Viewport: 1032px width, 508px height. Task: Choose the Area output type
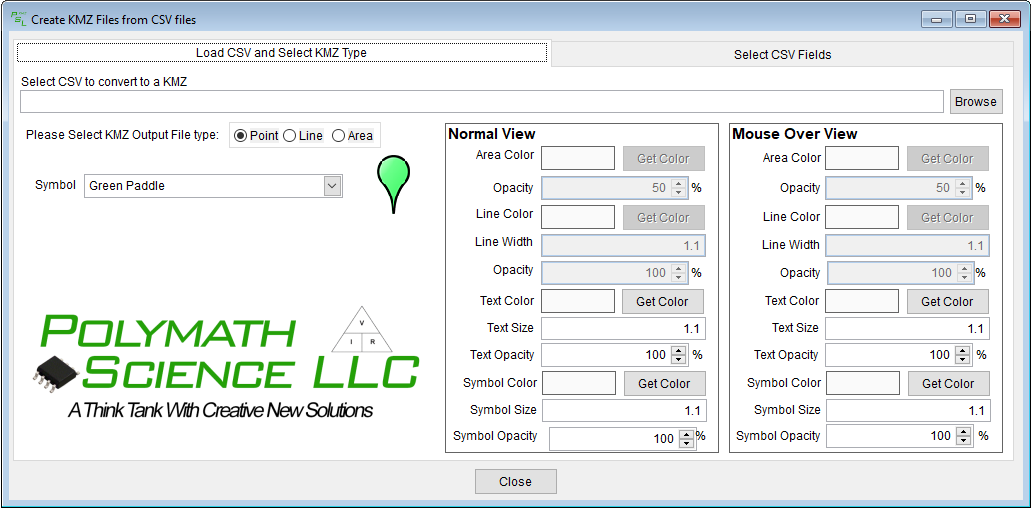[339, 136]
